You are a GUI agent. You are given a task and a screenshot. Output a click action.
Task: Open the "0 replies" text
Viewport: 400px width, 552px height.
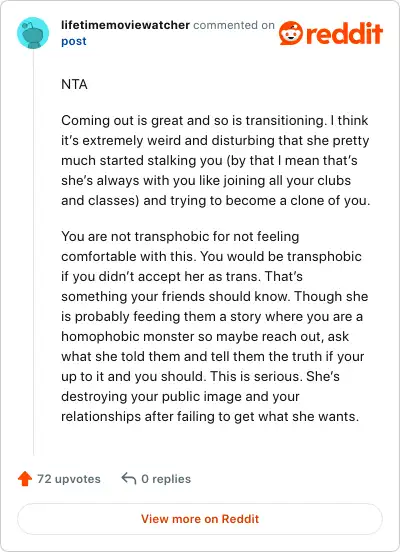tap(166, 479)
